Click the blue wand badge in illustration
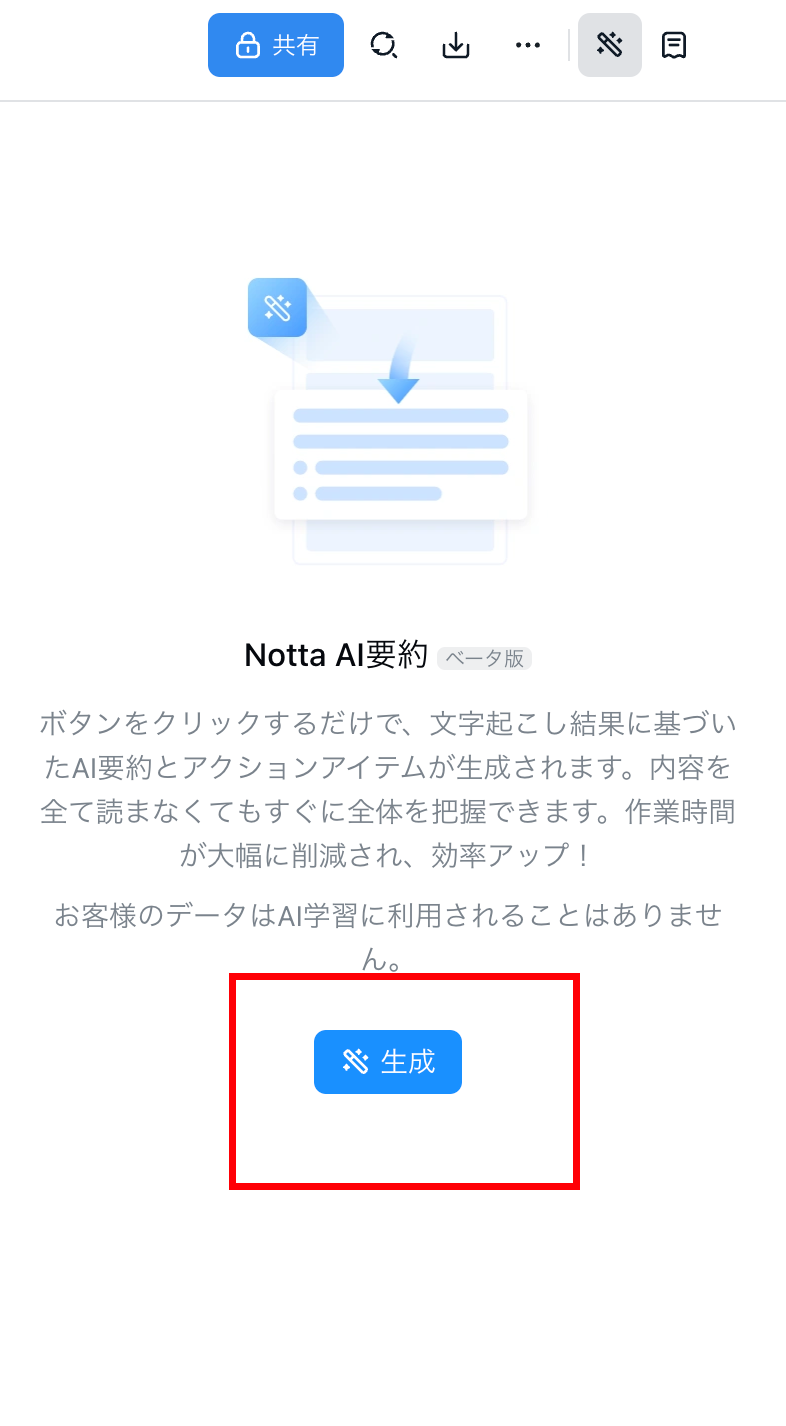The image size is (786, 1426). click(x=277, y=307)
